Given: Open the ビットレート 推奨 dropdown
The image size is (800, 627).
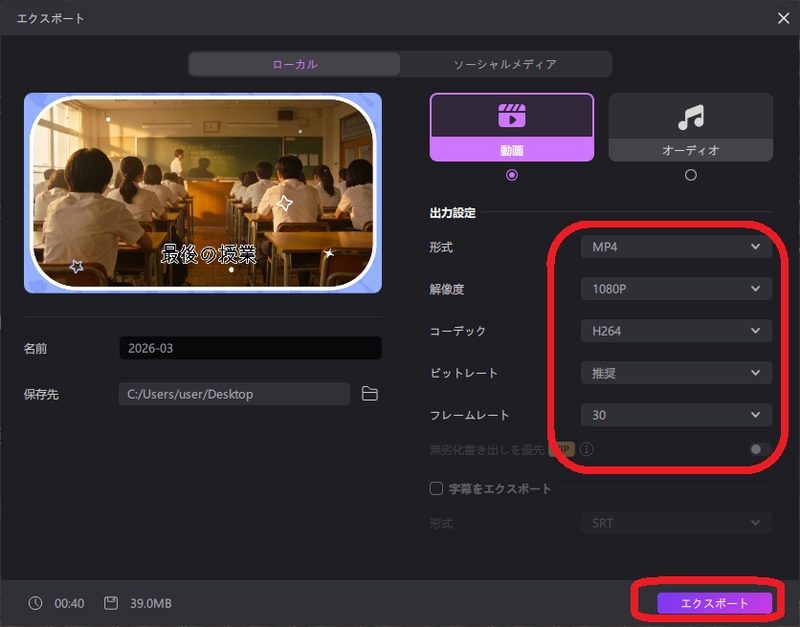Looking at the screenshot, I should 676,372.
